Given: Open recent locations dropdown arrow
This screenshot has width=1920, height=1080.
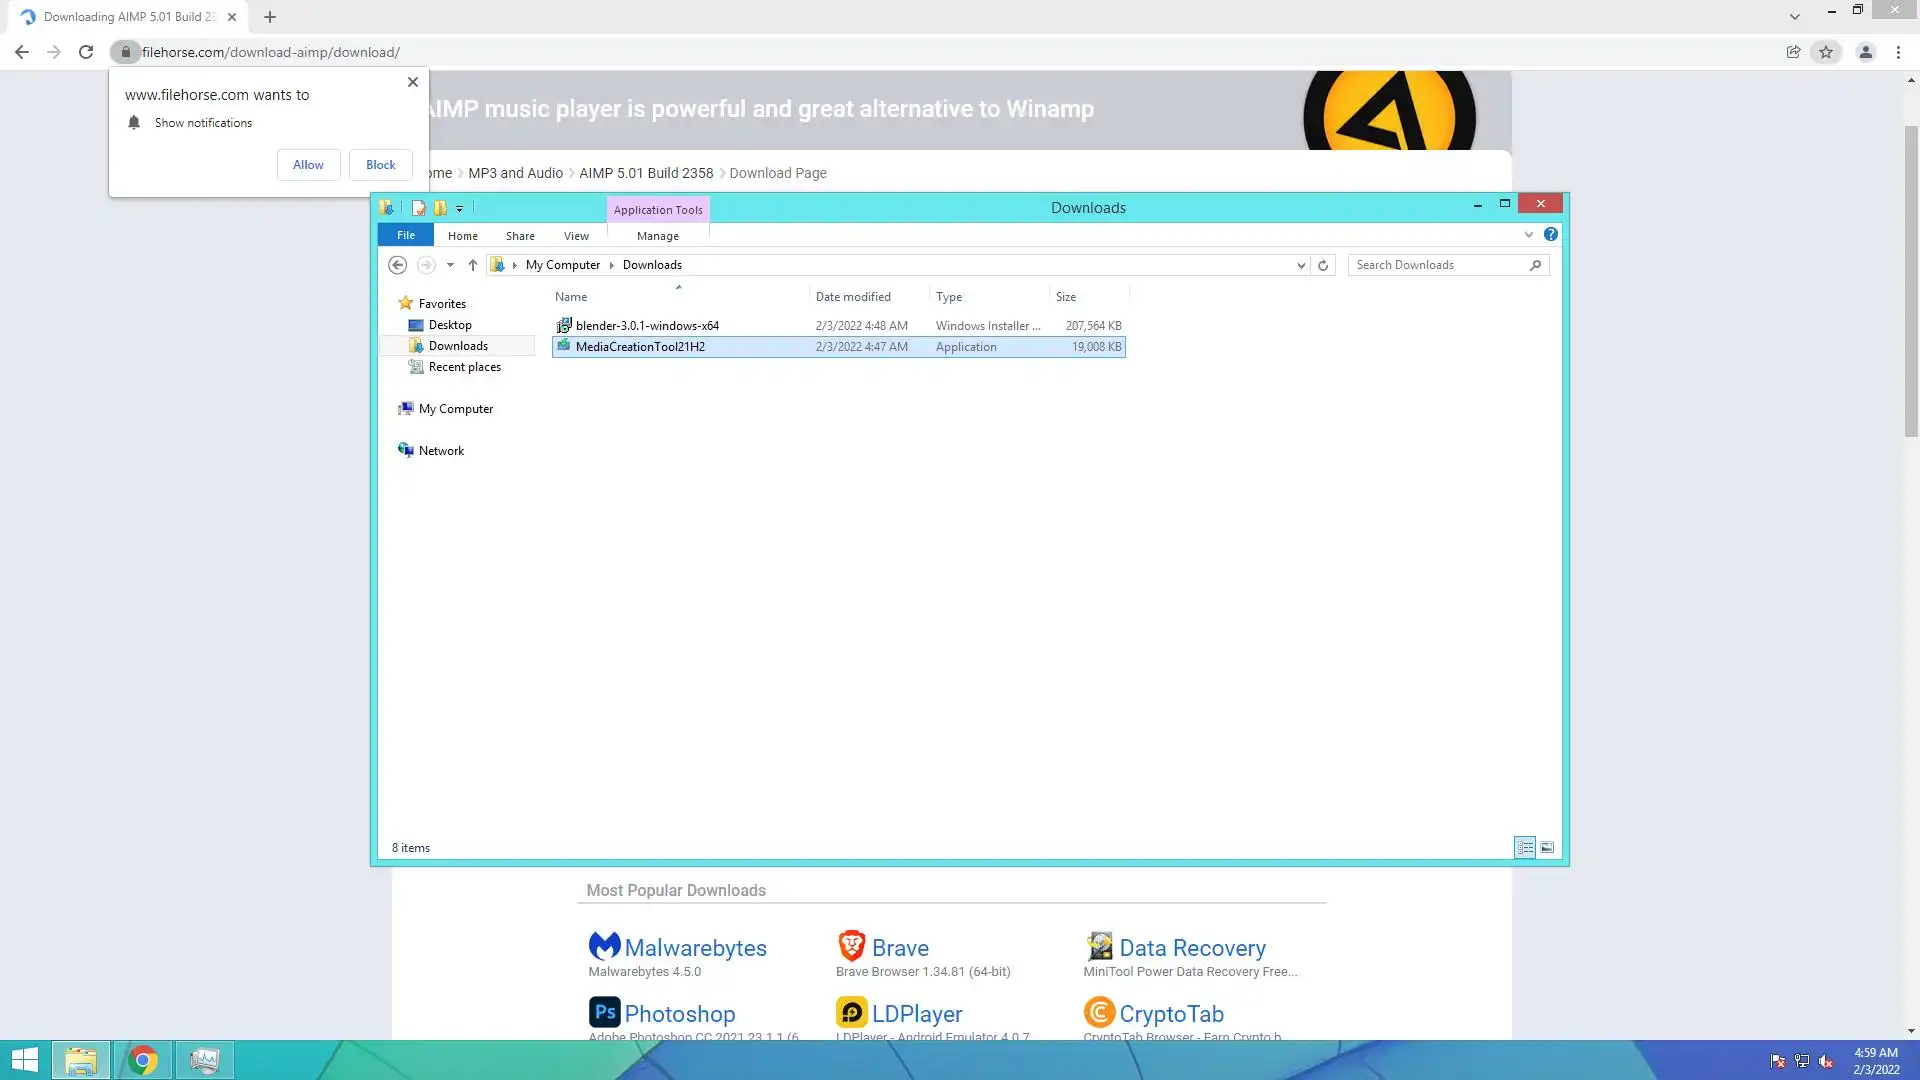Looking at the screenshot, I should pyautogui.click(x=450, y=265).
